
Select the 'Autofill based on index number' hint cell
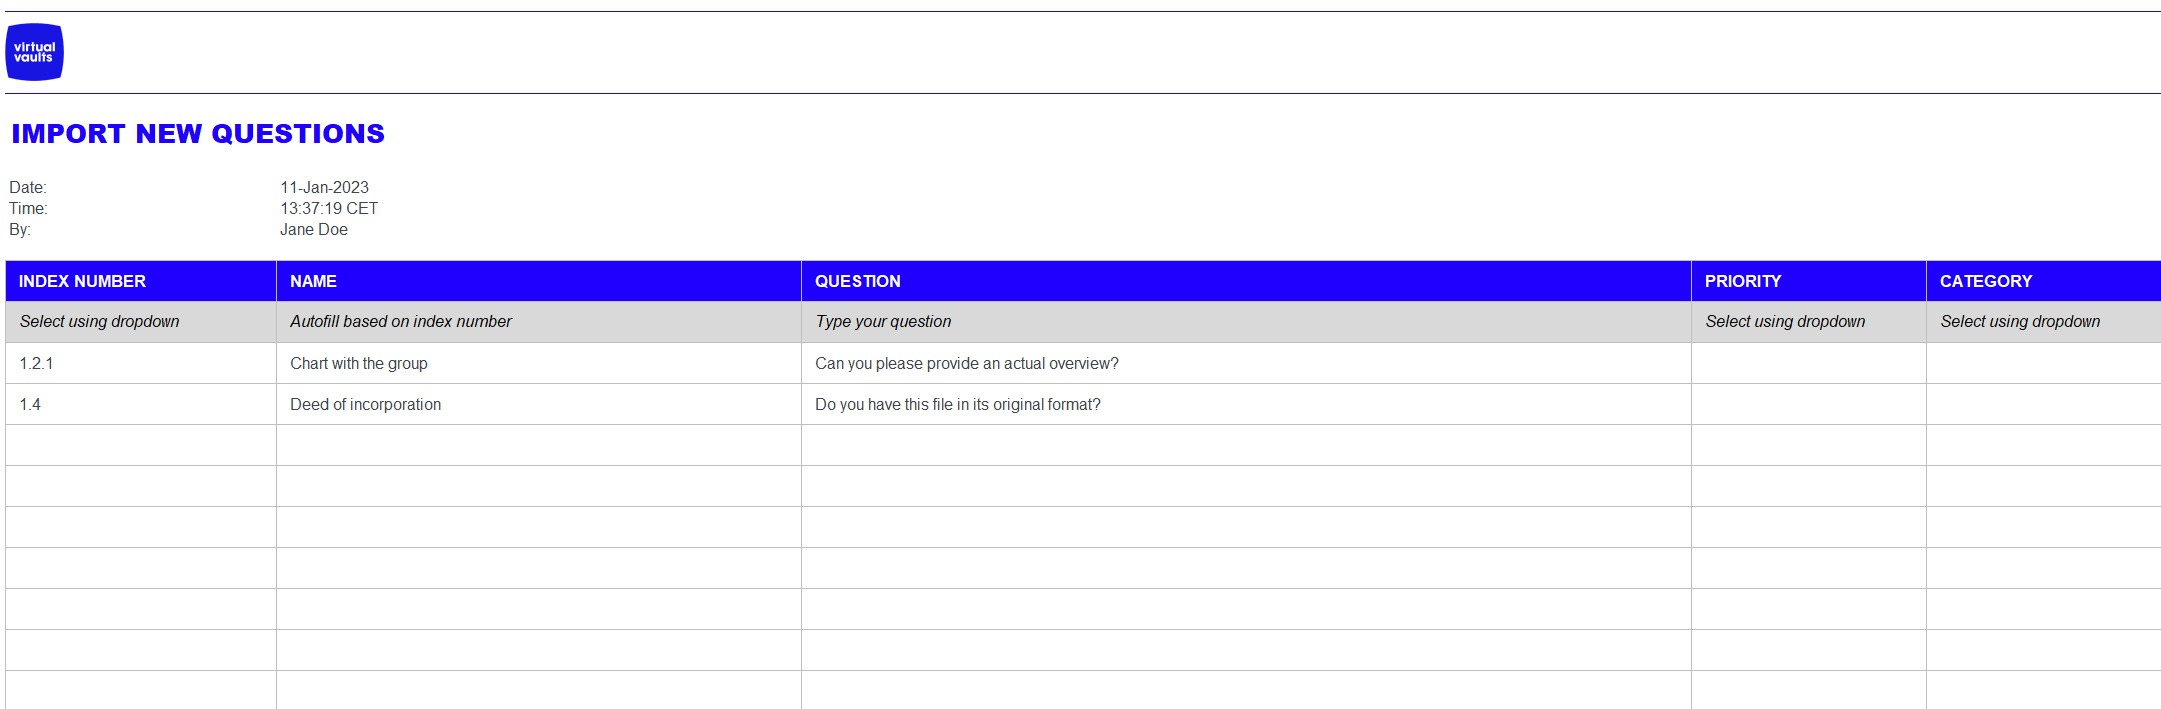(538, 321)
